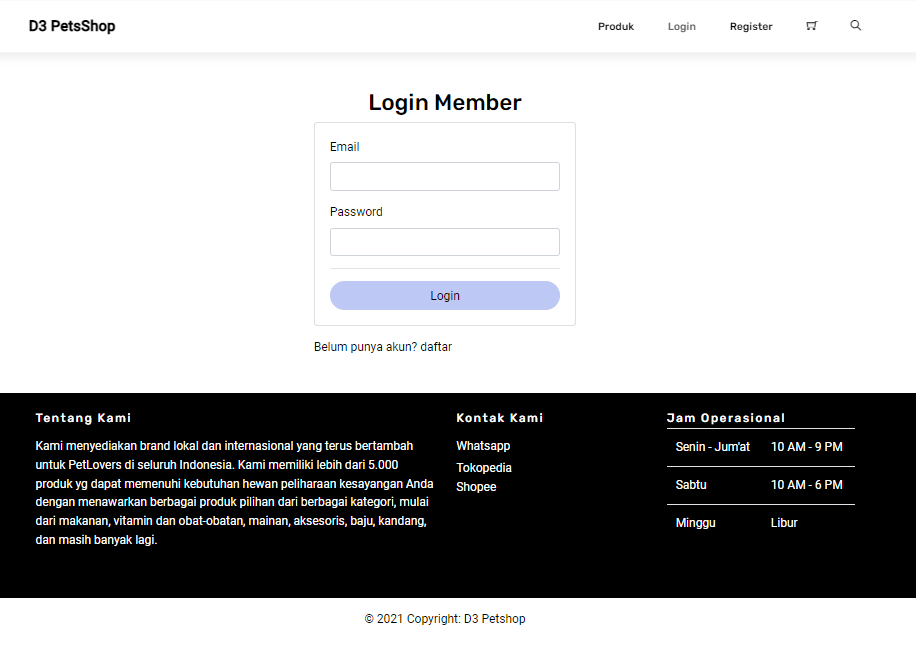Screen dimensions: 916x652
Task: Open the search tool
Action: tap(855, 26)
